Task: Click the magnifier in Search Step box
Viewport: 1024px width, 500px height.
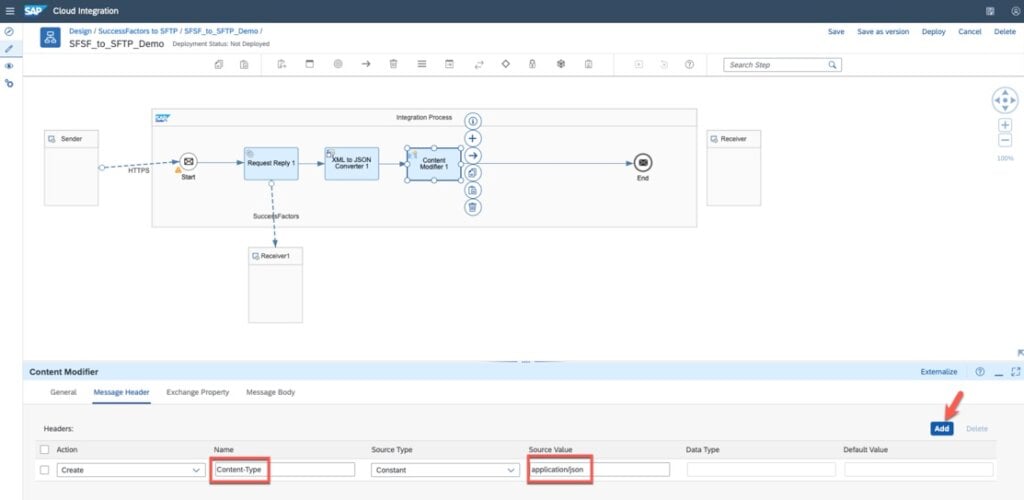Action: (x=832, y=65)
